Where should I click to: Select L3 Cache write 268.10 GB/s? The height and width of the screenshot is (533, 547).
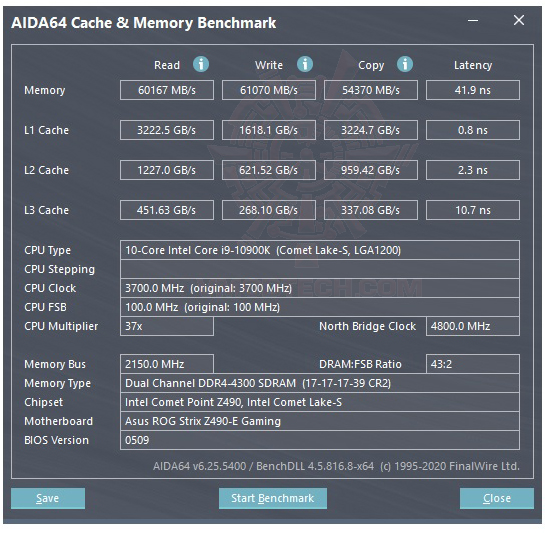click(269, 210)
